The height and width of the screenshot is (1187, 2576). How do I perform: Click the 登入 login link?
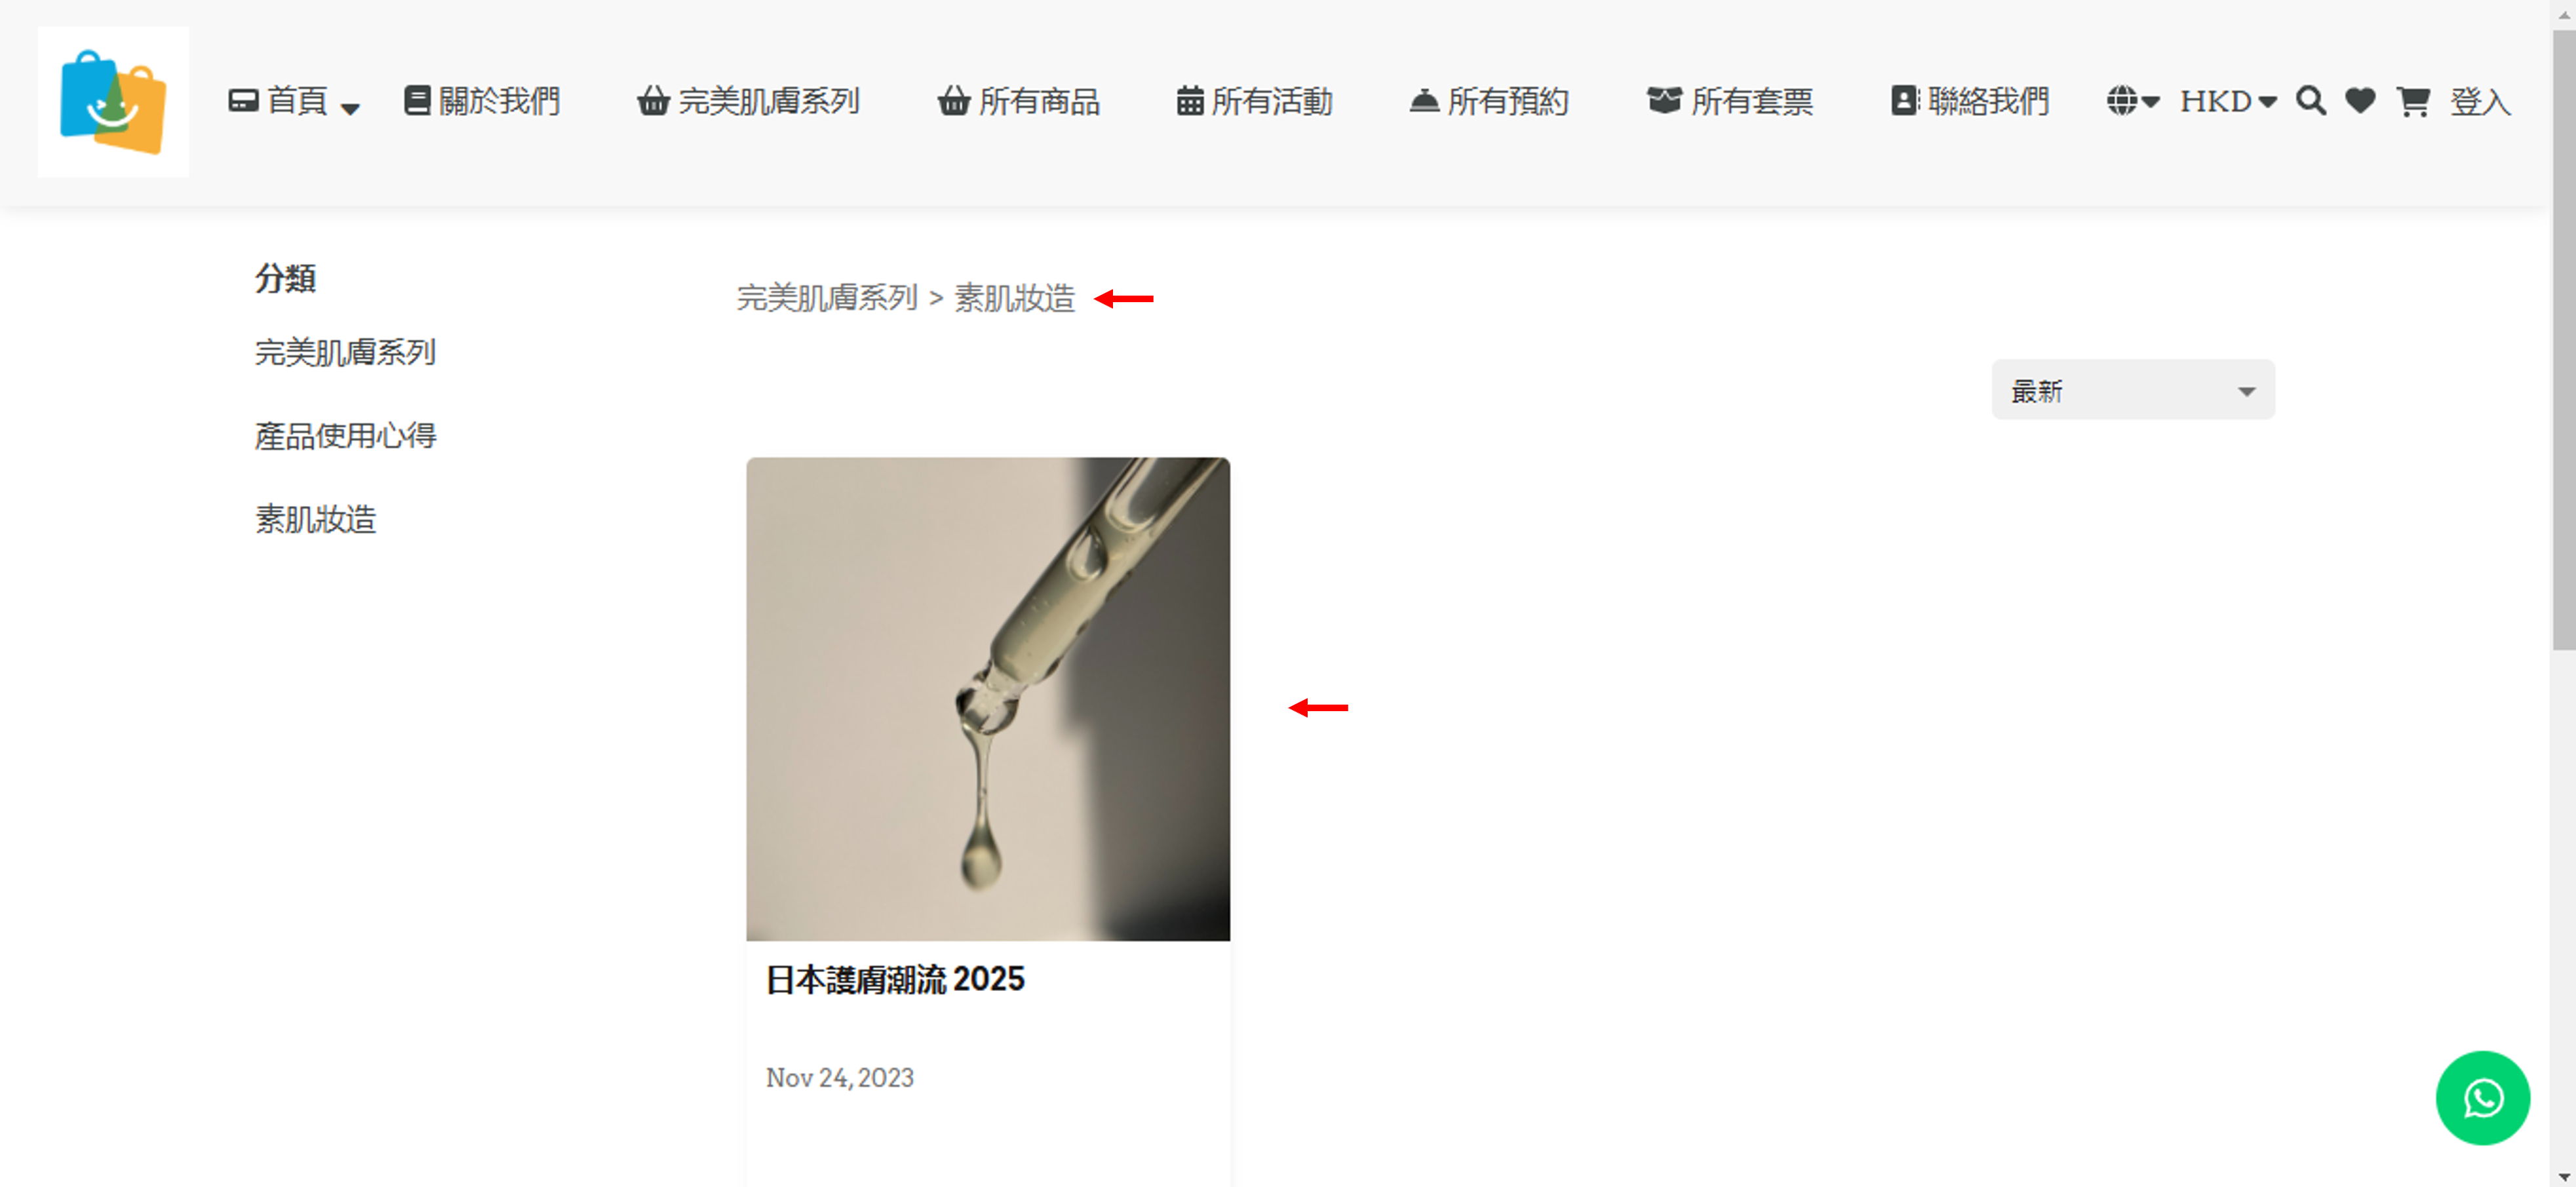[2479, 101]
